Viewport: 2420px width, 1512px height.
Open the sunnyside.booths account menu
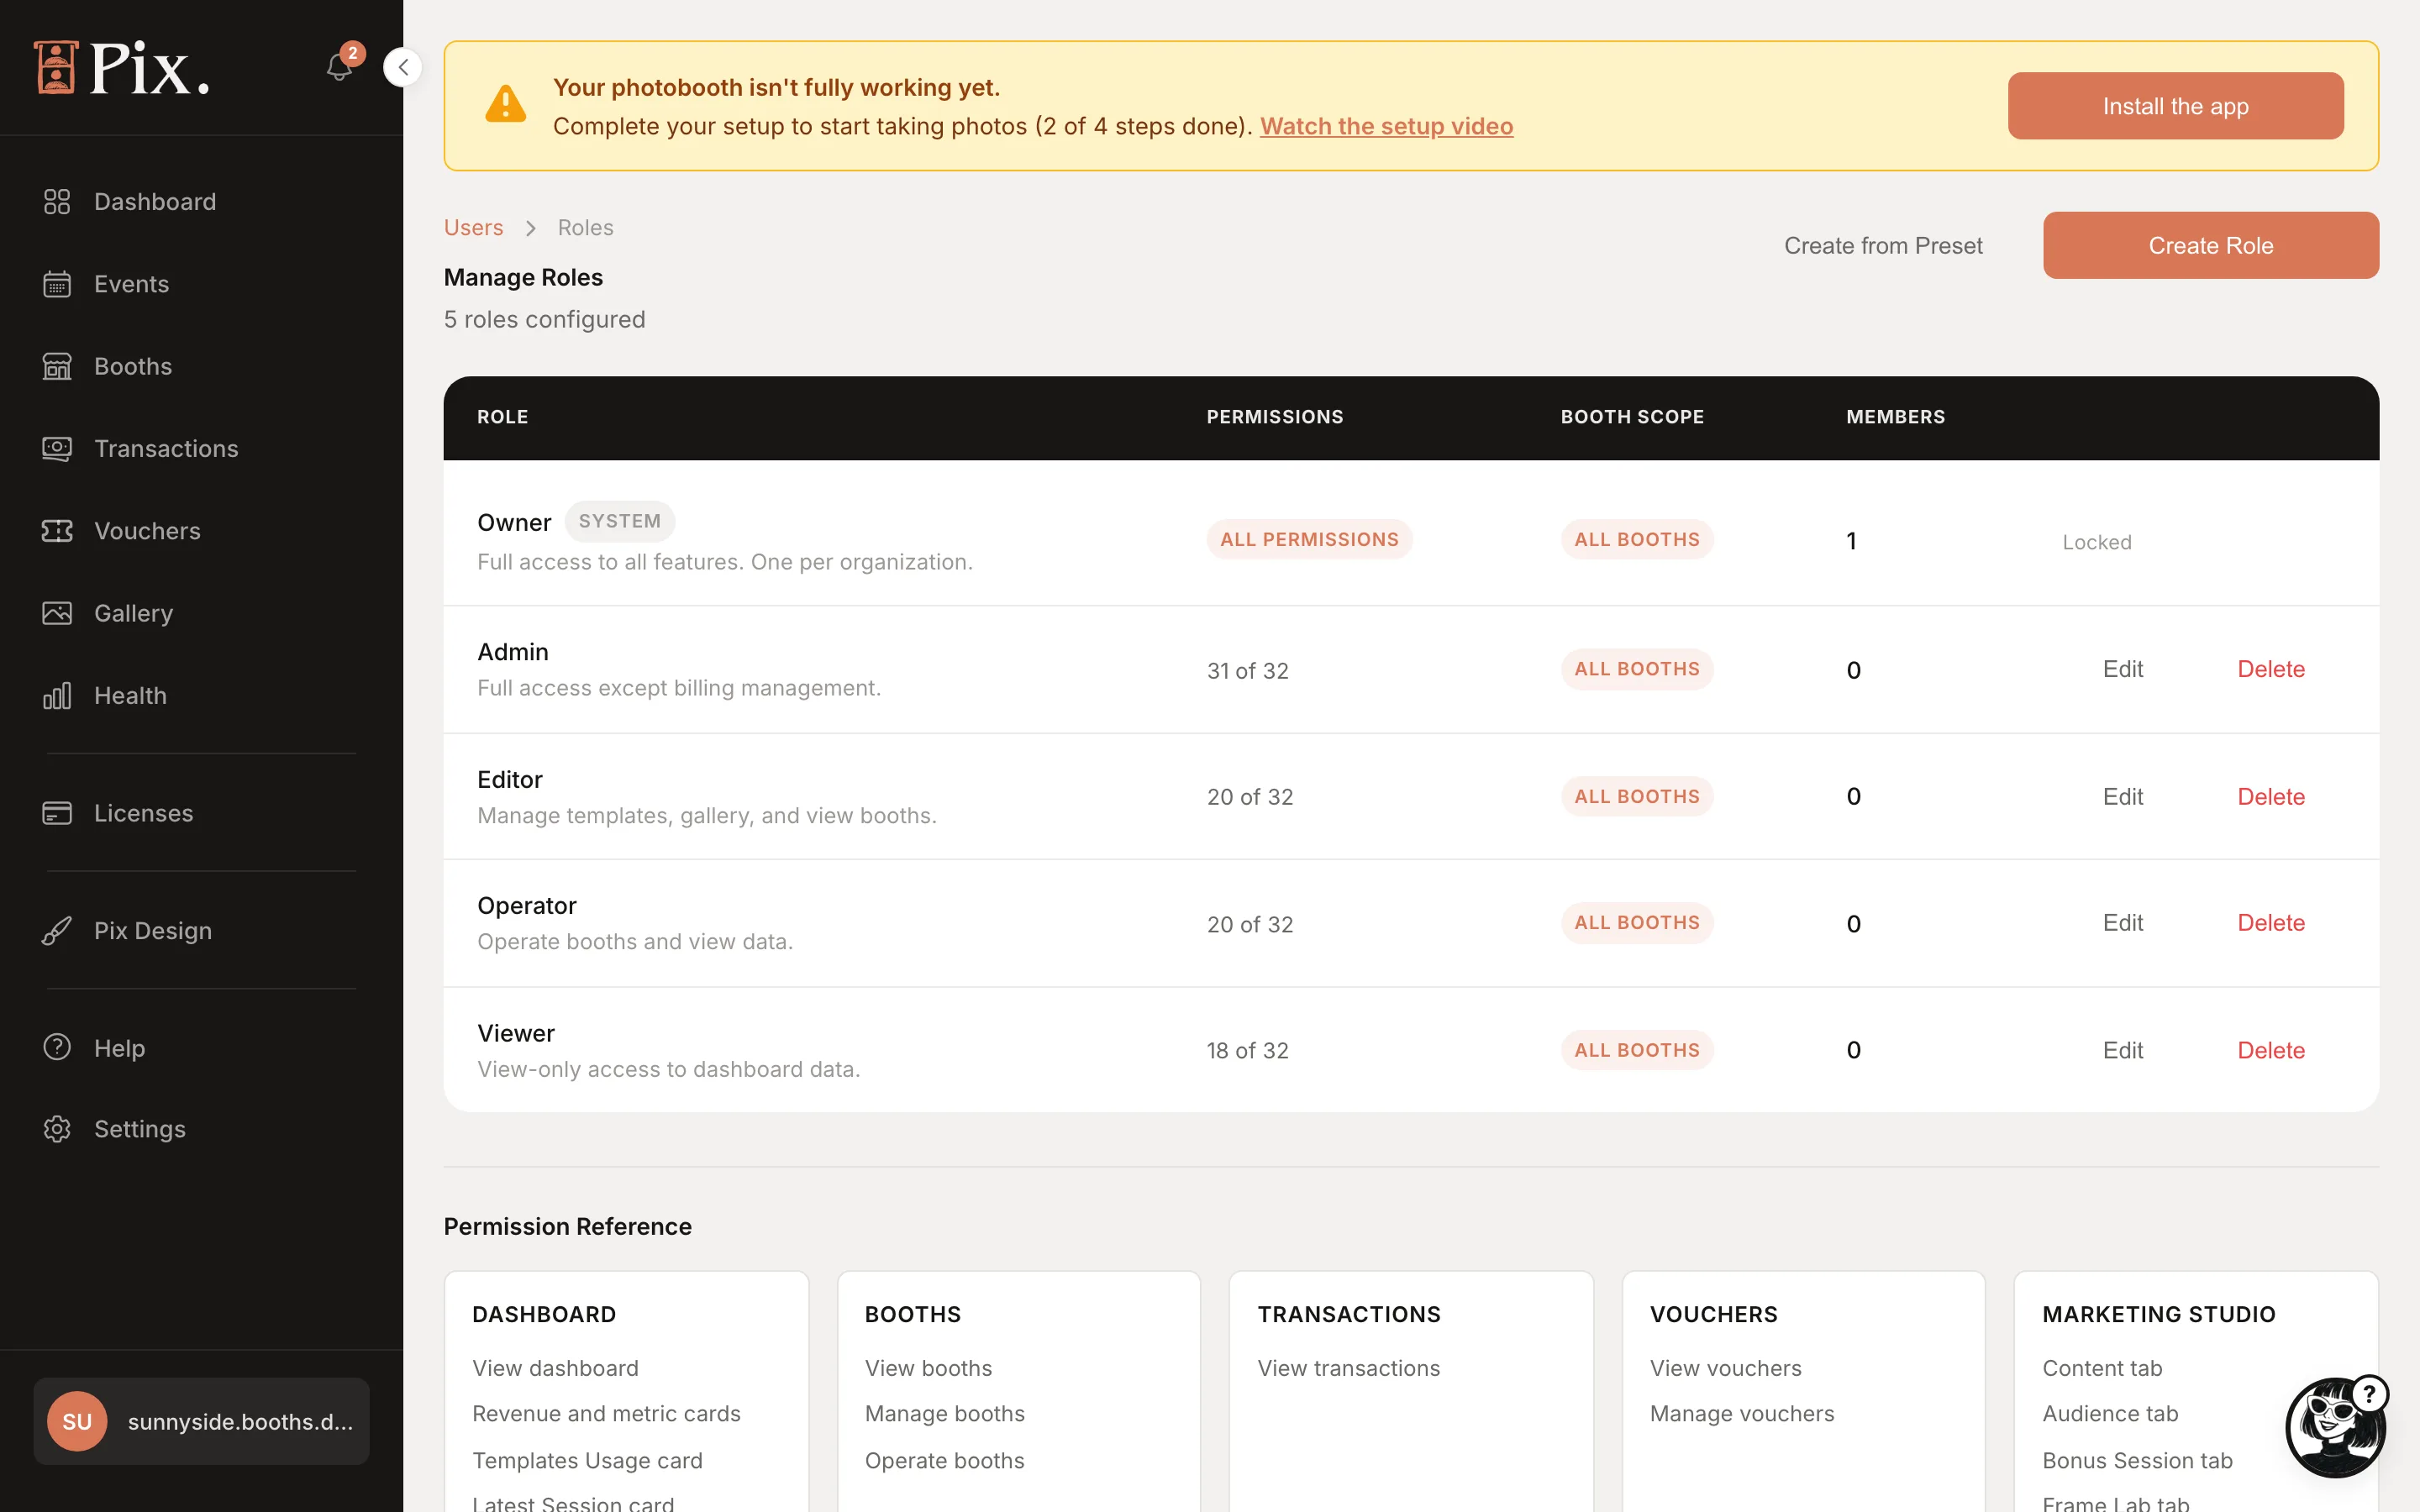(x=201, y=1421)
